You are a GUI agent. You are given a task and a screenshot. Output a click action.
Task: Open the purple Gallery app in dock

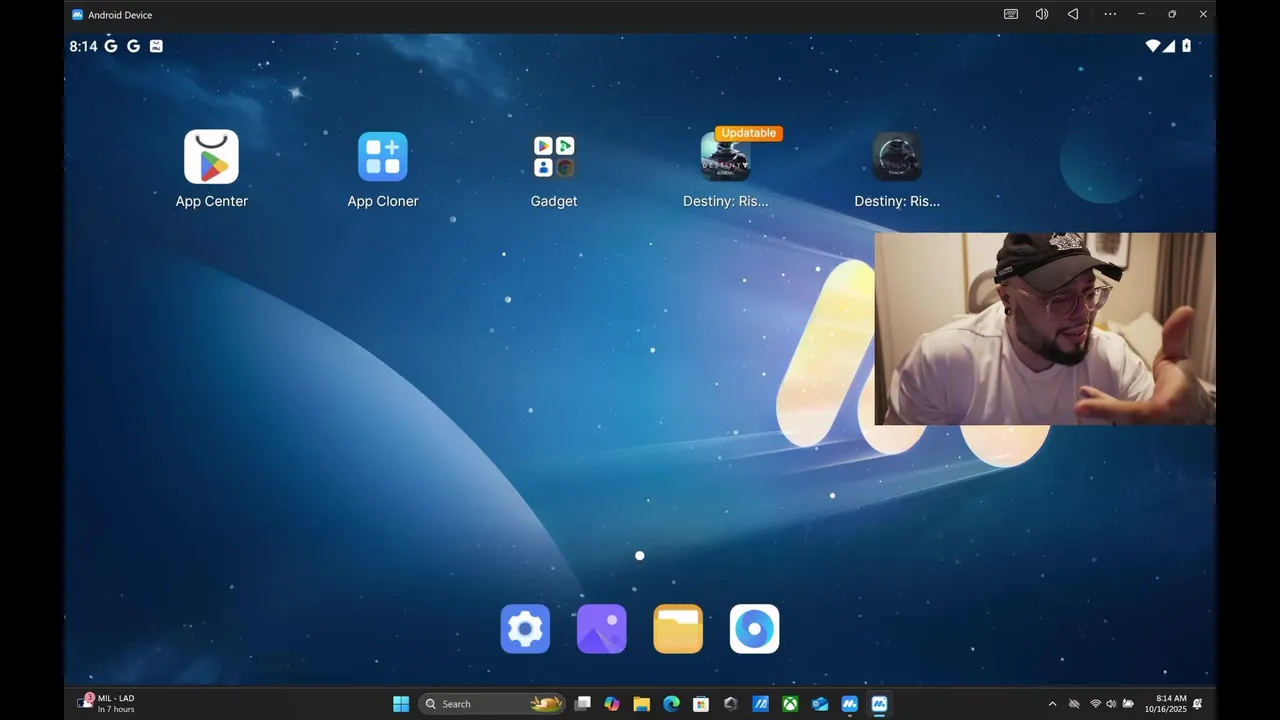(602, 629)
